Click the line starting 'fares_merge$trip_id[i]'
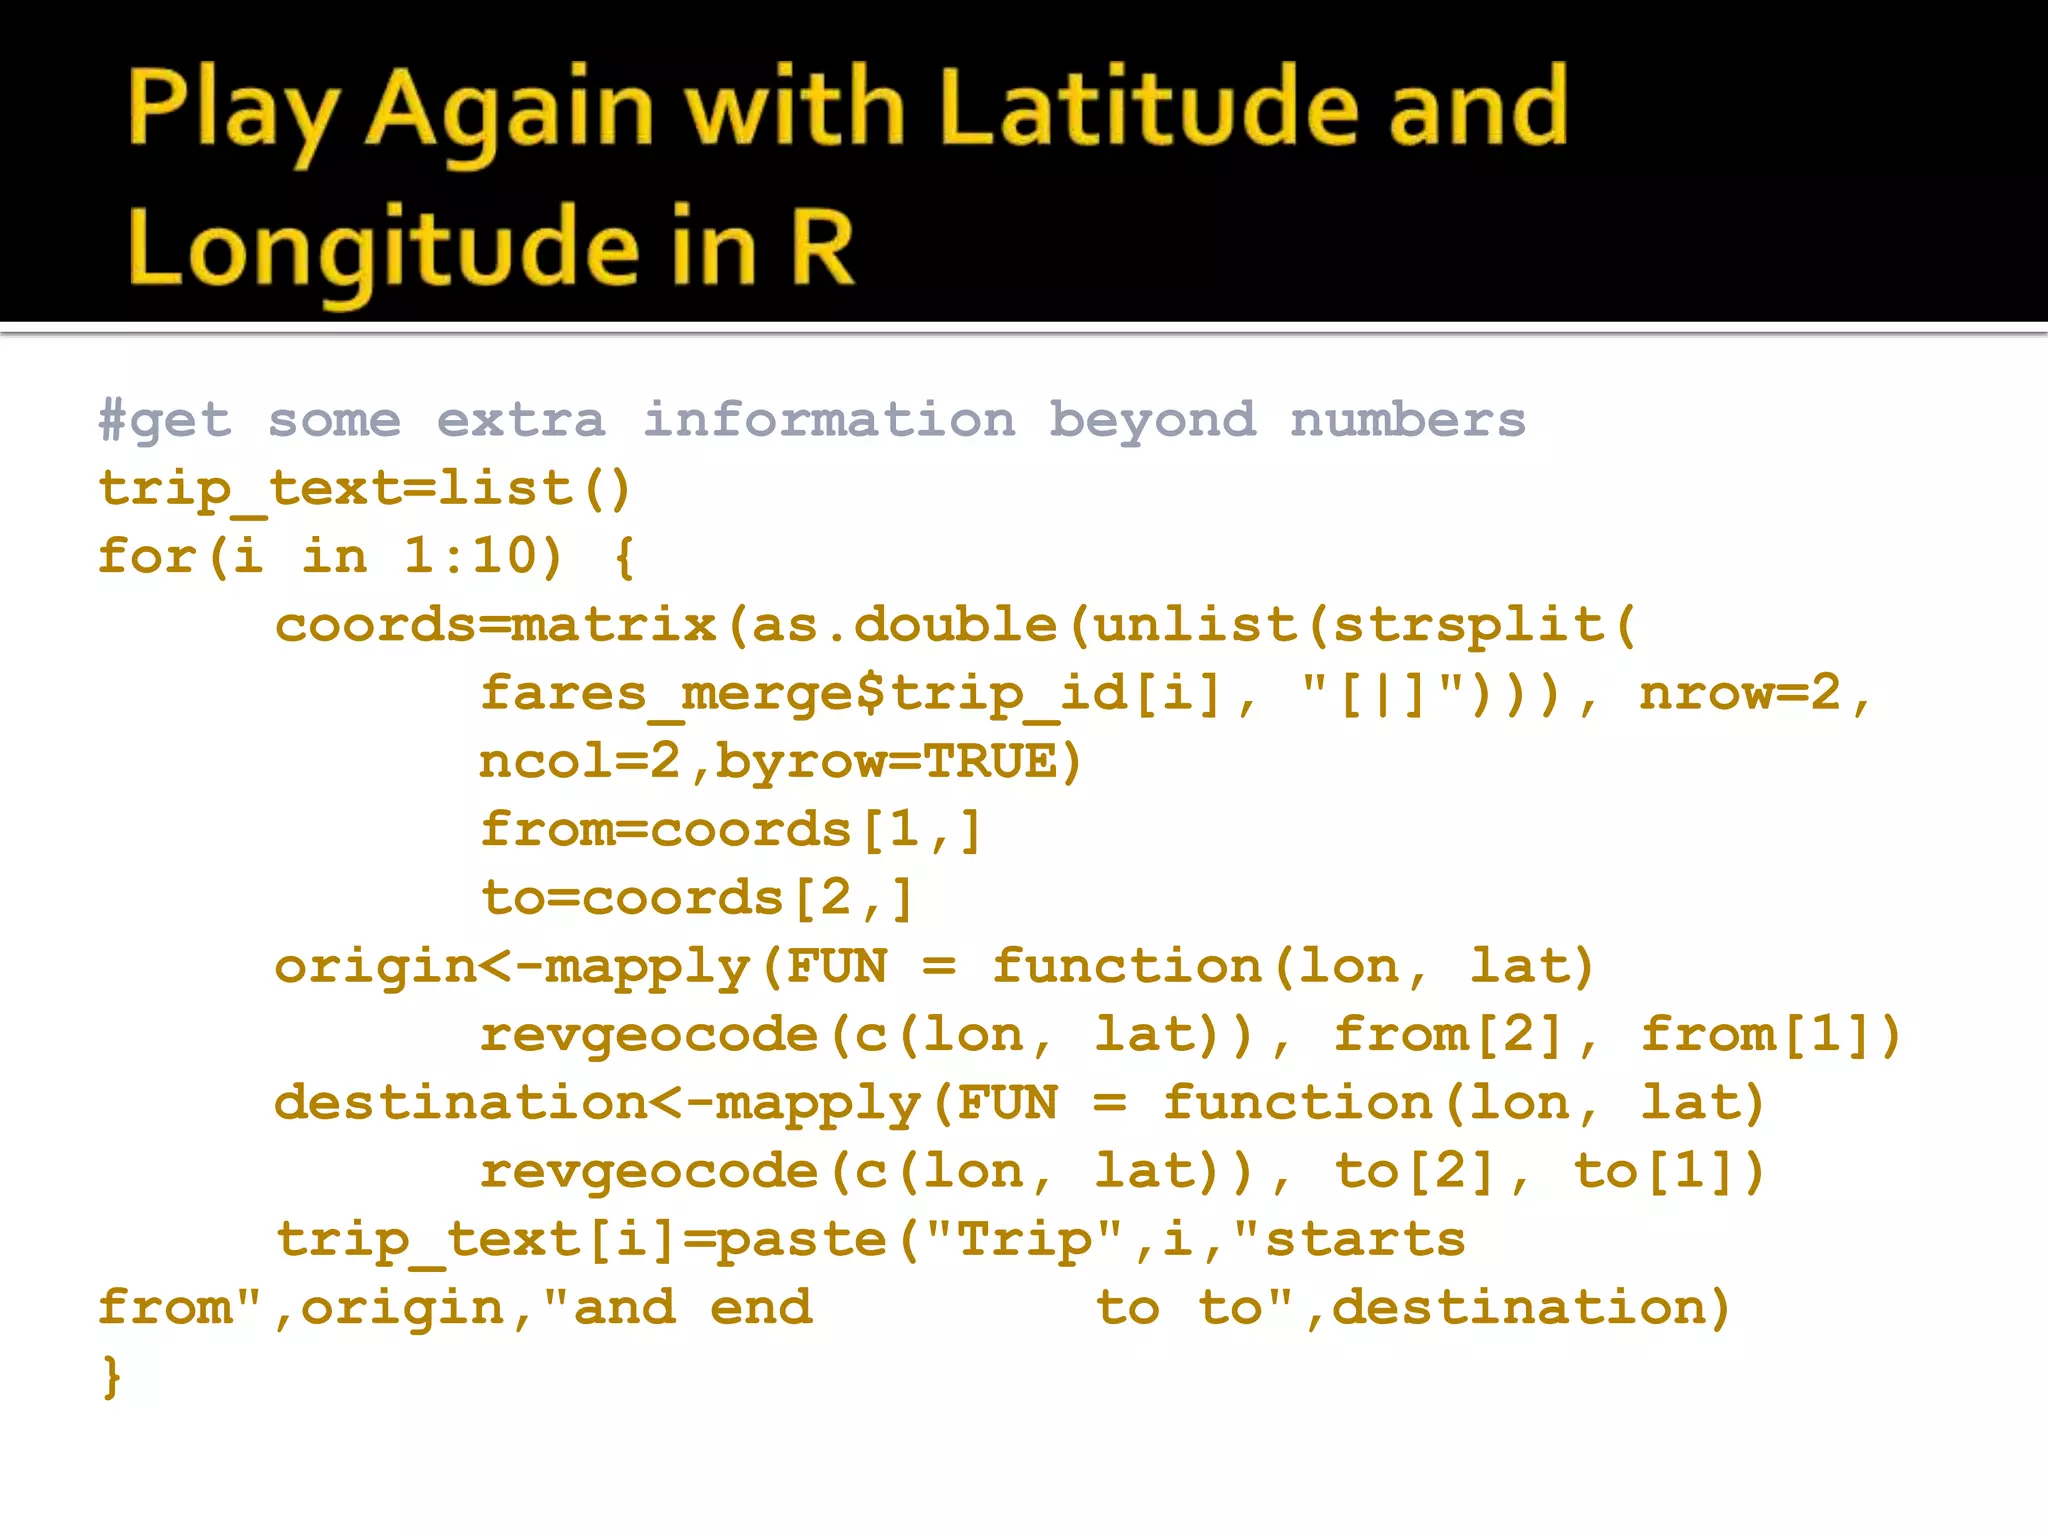Screen dimensions: 2048x1536 tap(1176, 695)
